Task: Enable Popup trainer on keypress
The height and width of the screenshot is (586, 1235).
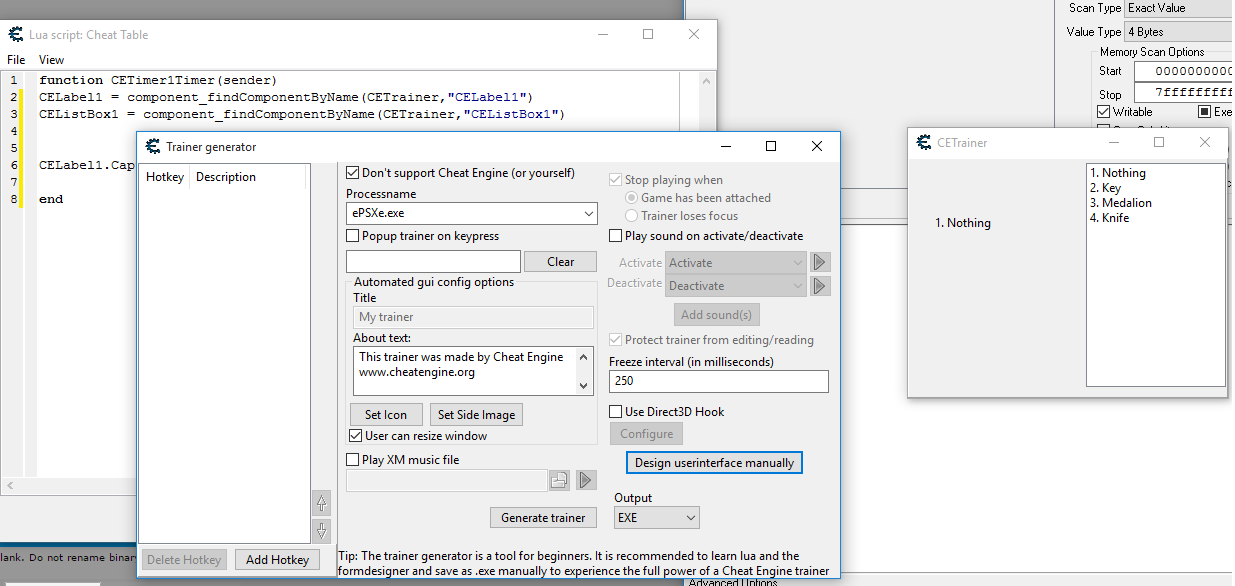Action: 353,236
